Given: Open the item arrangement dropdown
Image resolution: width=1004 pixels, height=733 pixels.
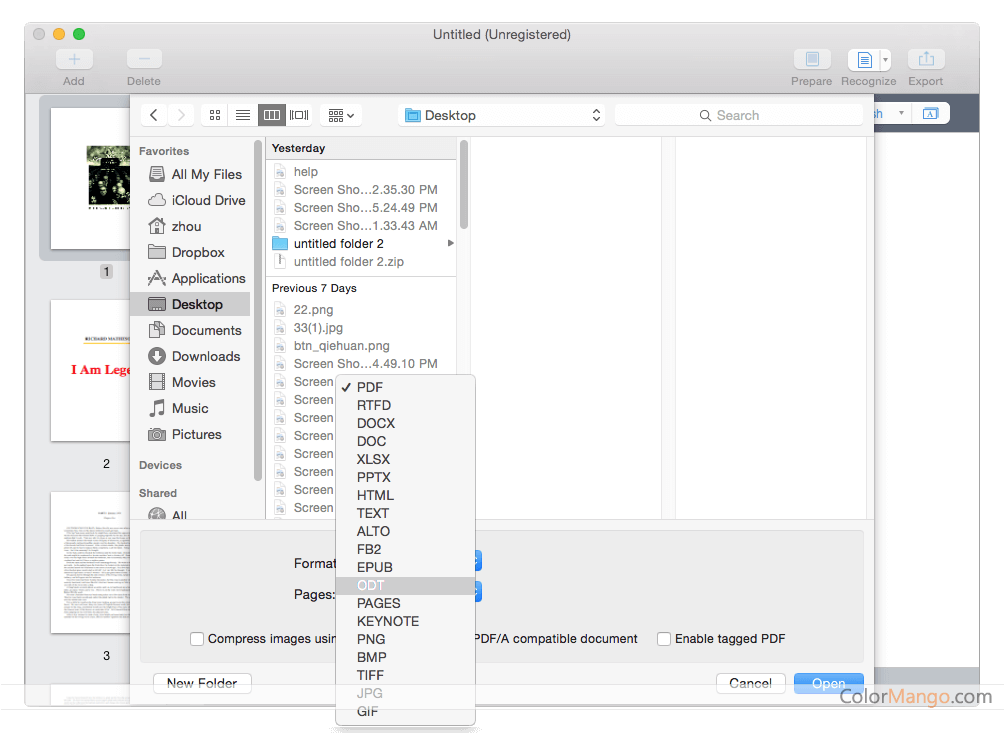Looking at the screenshot, I should tap(341, 115).
